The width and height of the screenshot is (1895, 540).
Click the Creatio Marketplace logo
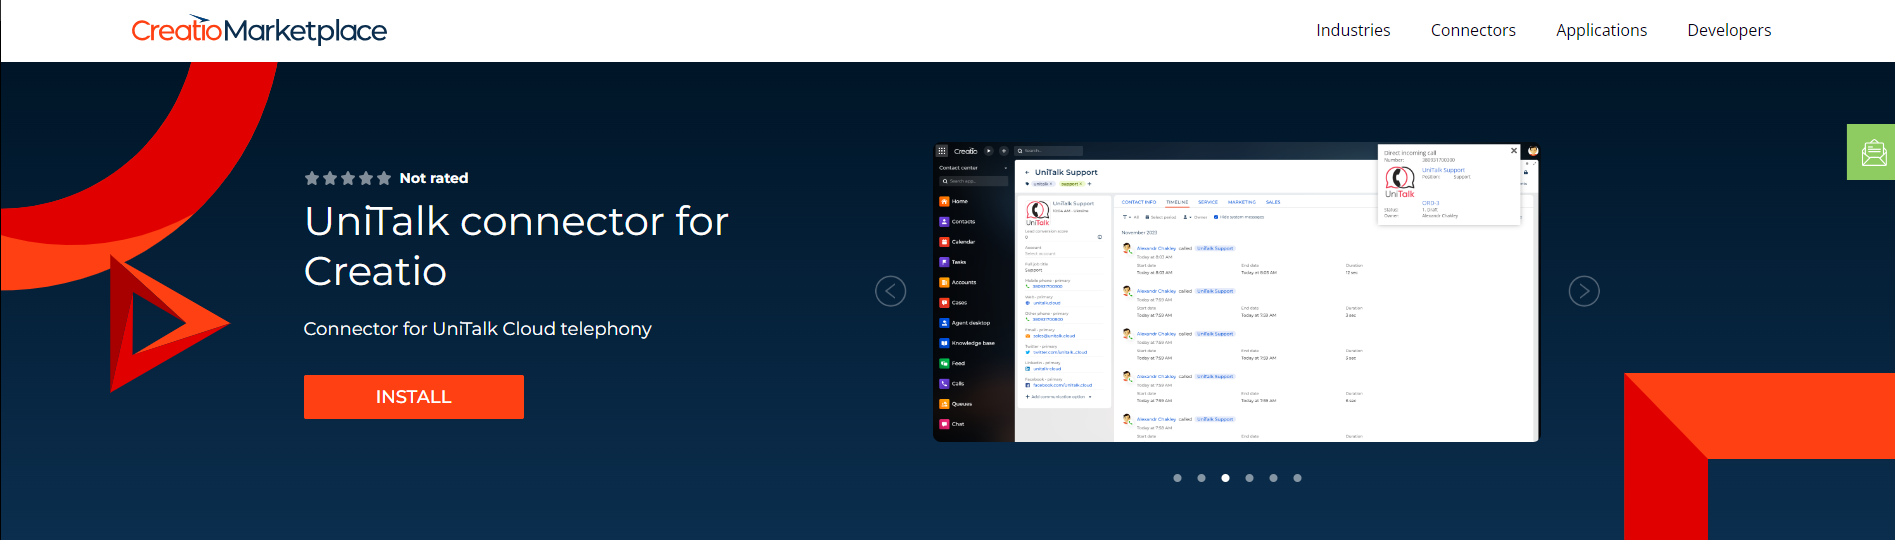pyautogui.click(x=259, y=30)
